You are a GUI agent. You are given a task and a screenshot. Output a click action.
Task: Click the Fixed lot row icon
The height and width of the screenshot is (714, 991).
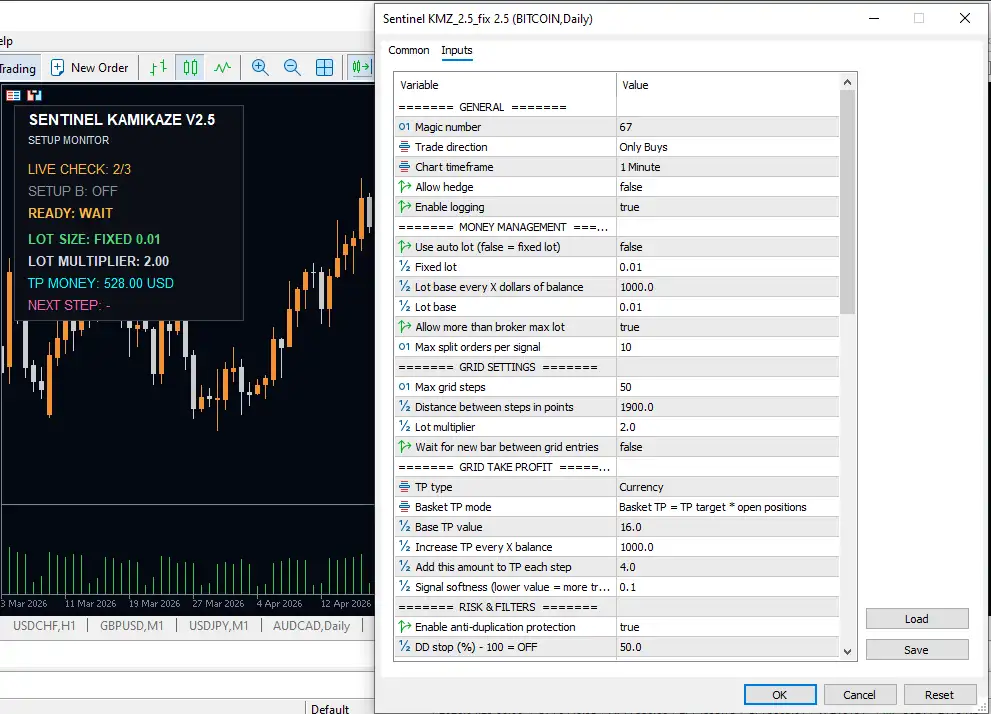pyautogui.click(x=404, y=267)
